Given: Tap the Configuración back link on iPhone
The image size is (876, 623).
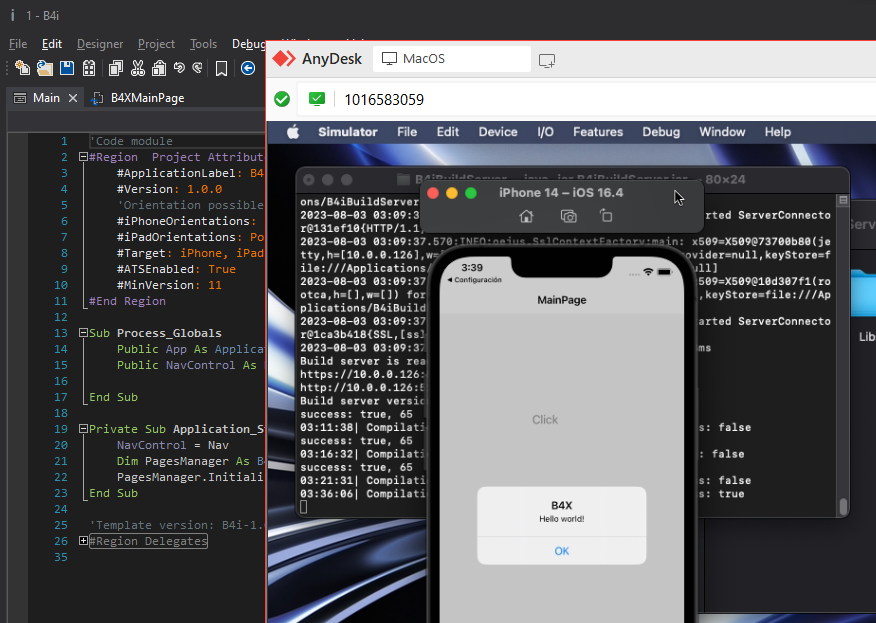Looking at the screenshot, I should pos(474,280).
